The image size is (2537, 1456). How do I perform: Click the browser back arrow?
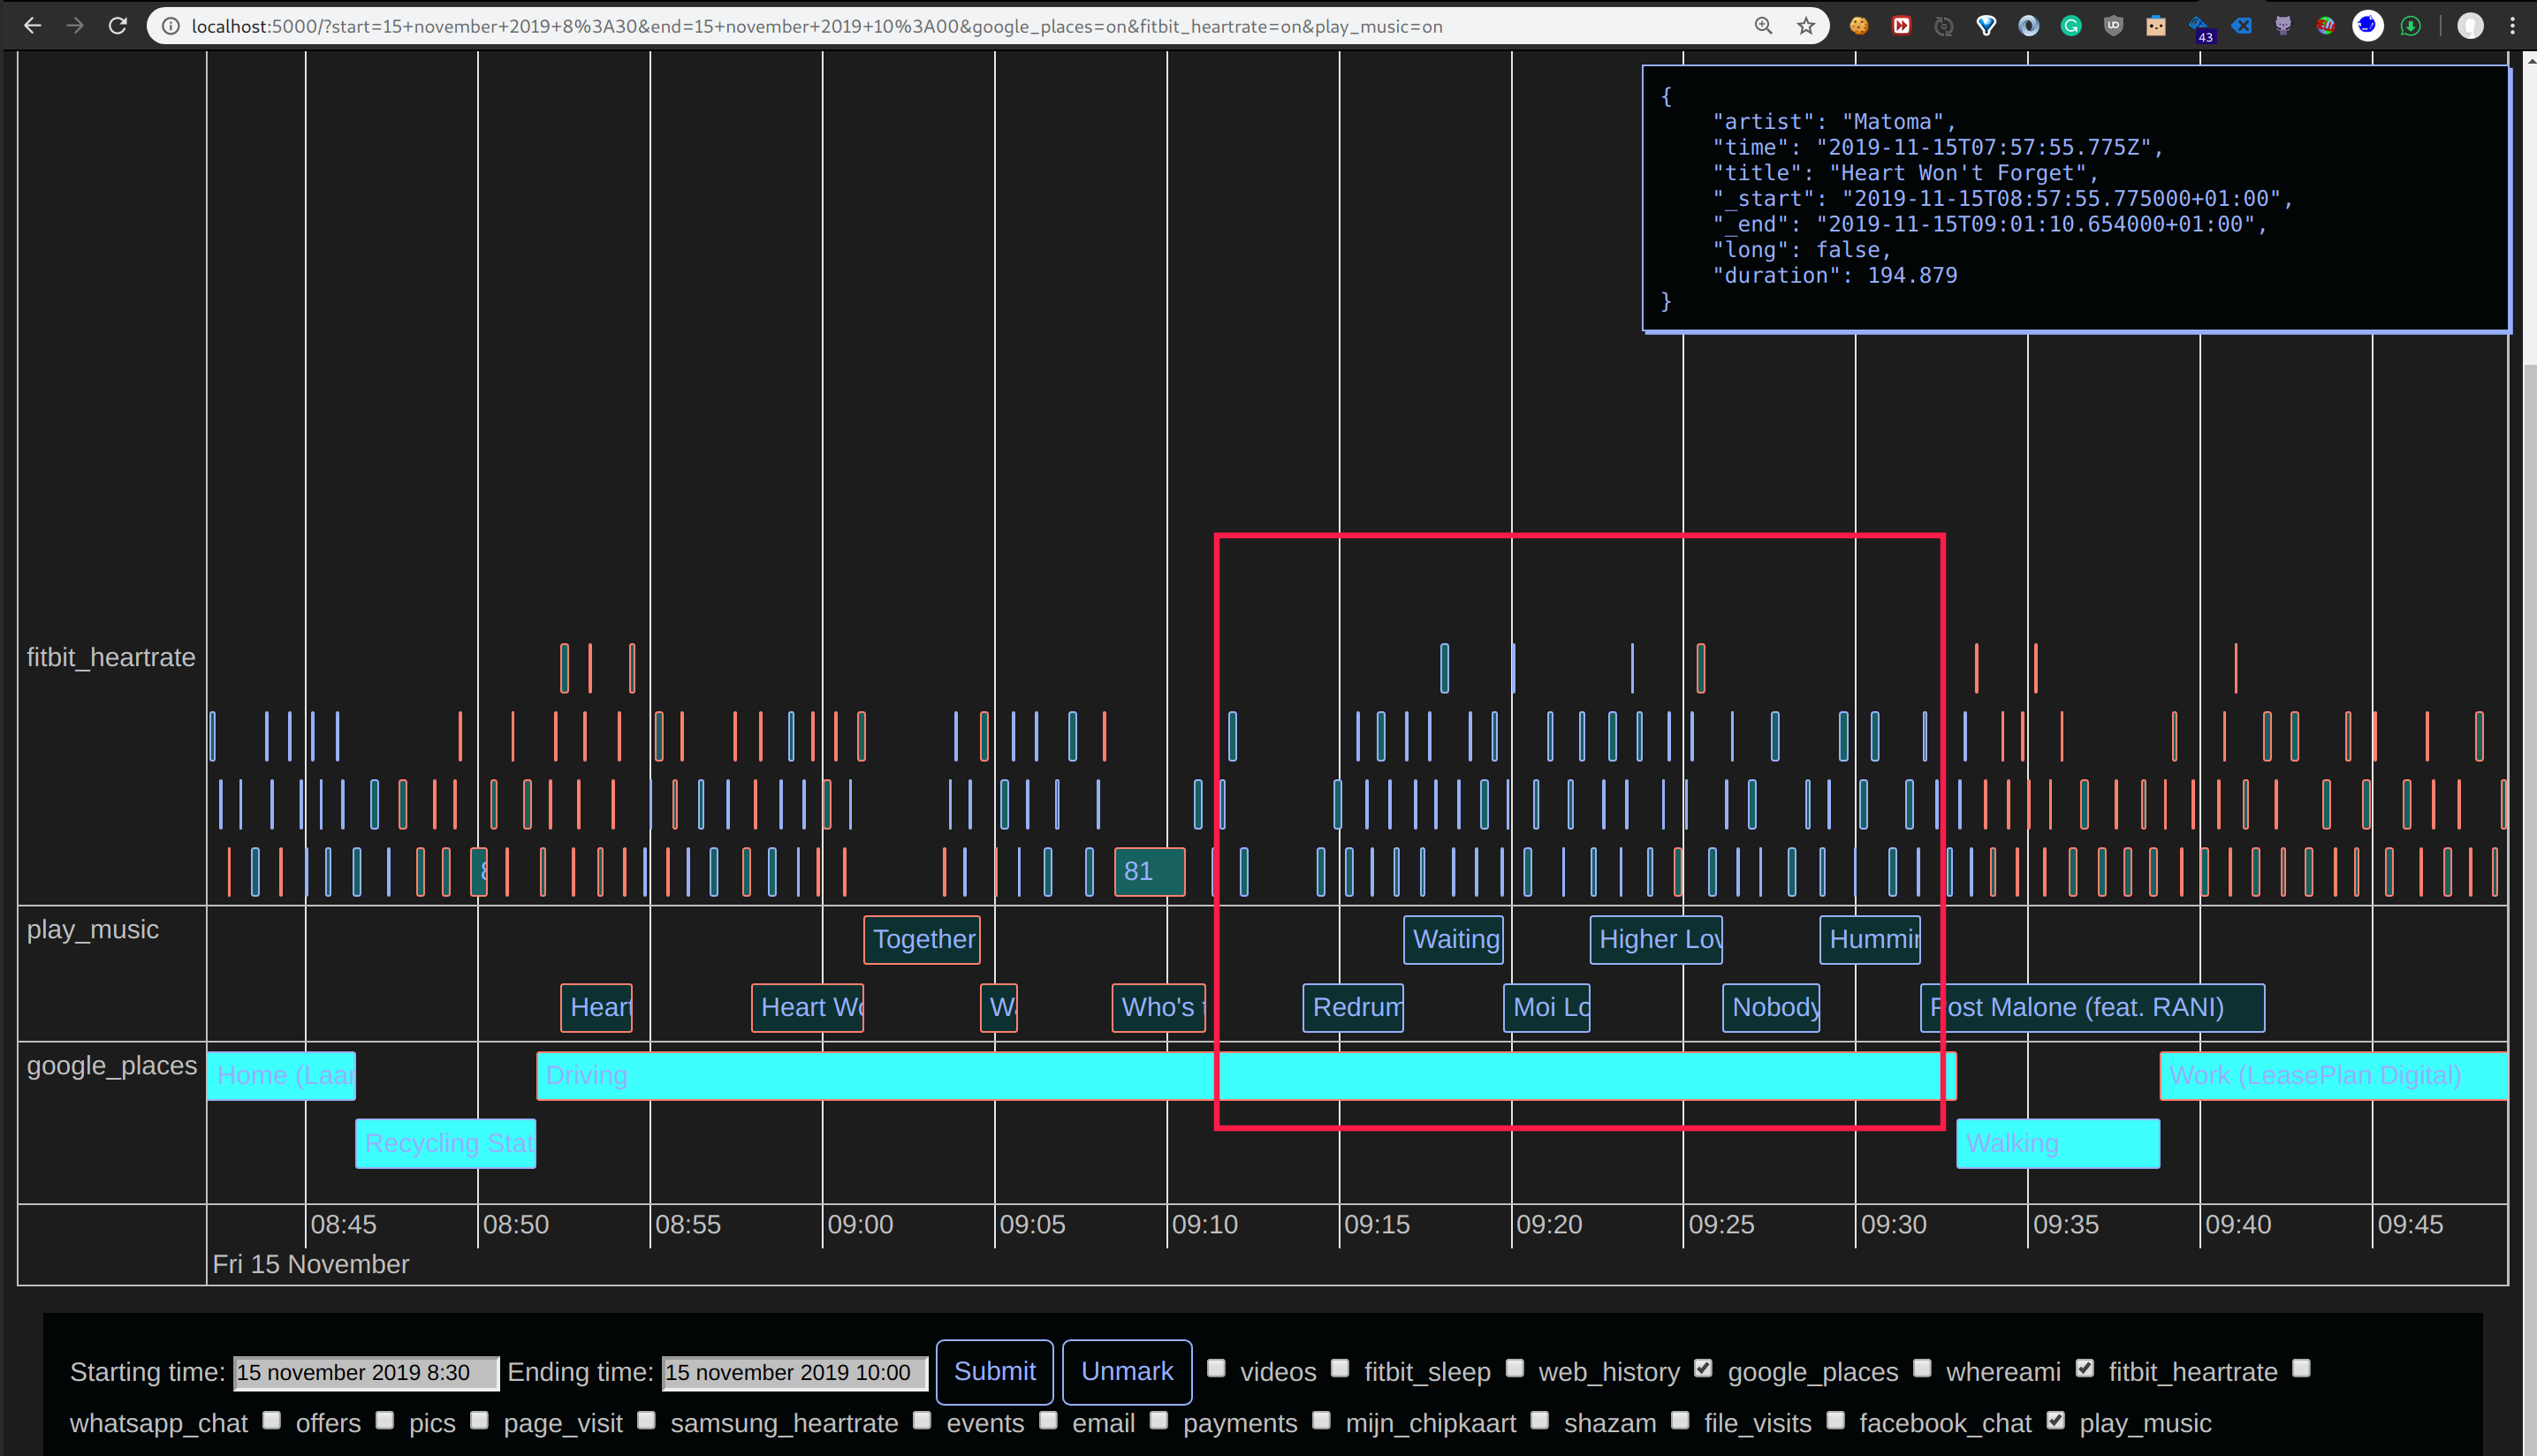(x=32, y=26)
